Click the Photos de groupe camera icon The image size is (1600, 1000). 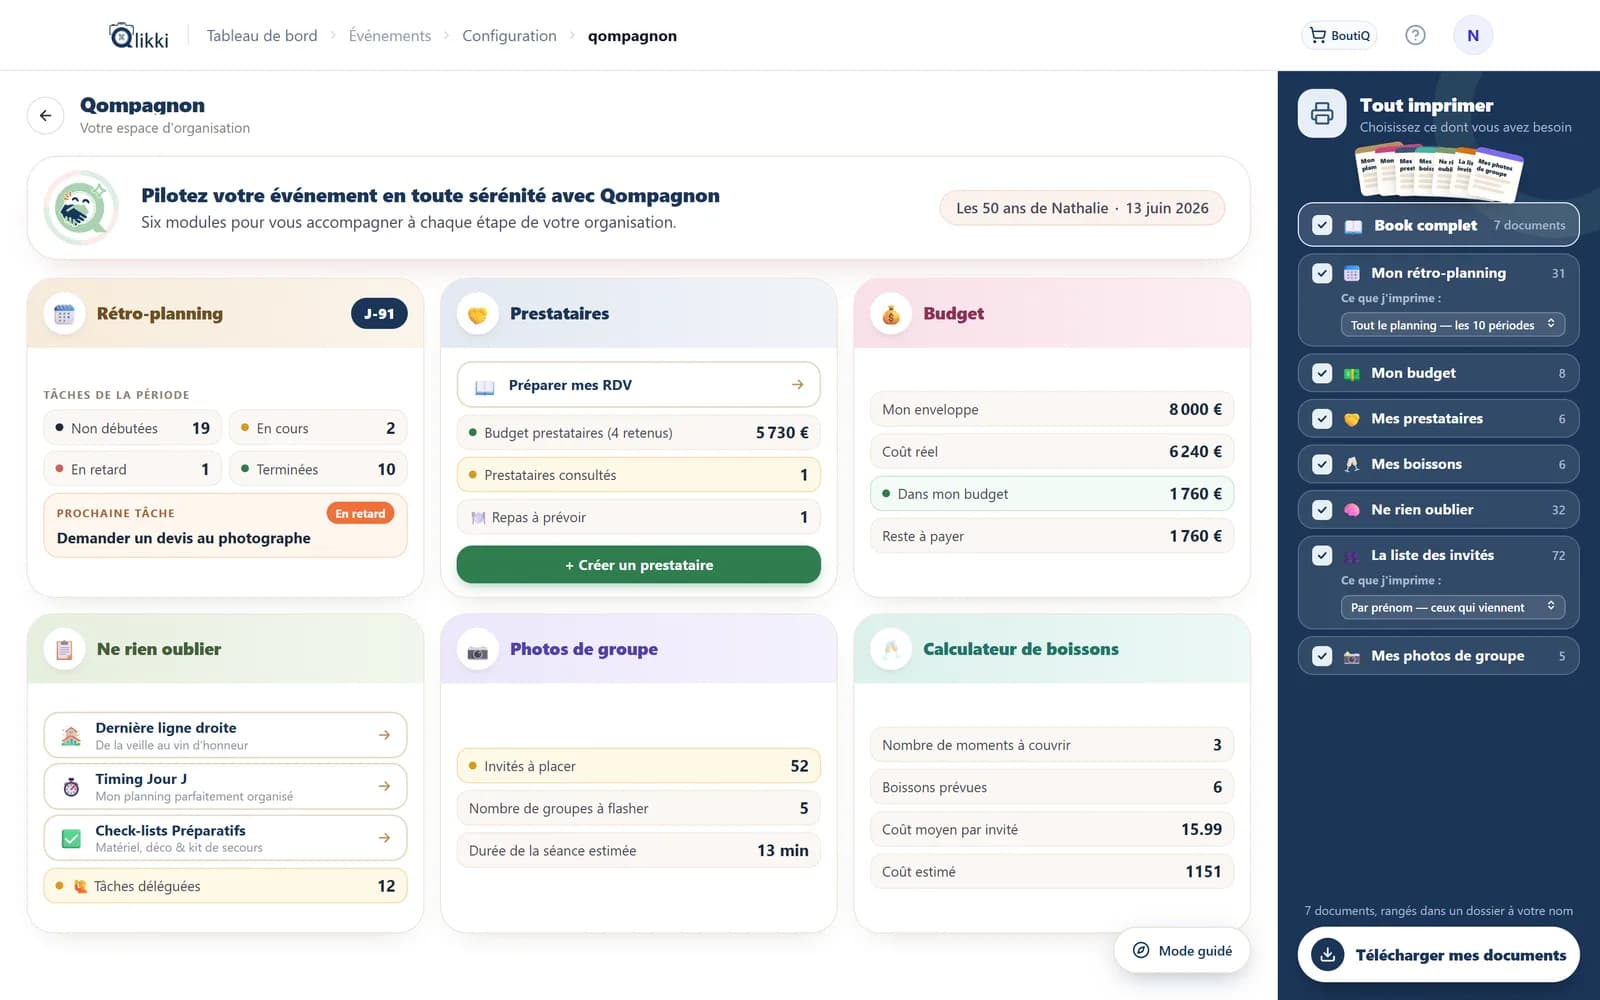(477, 649)
